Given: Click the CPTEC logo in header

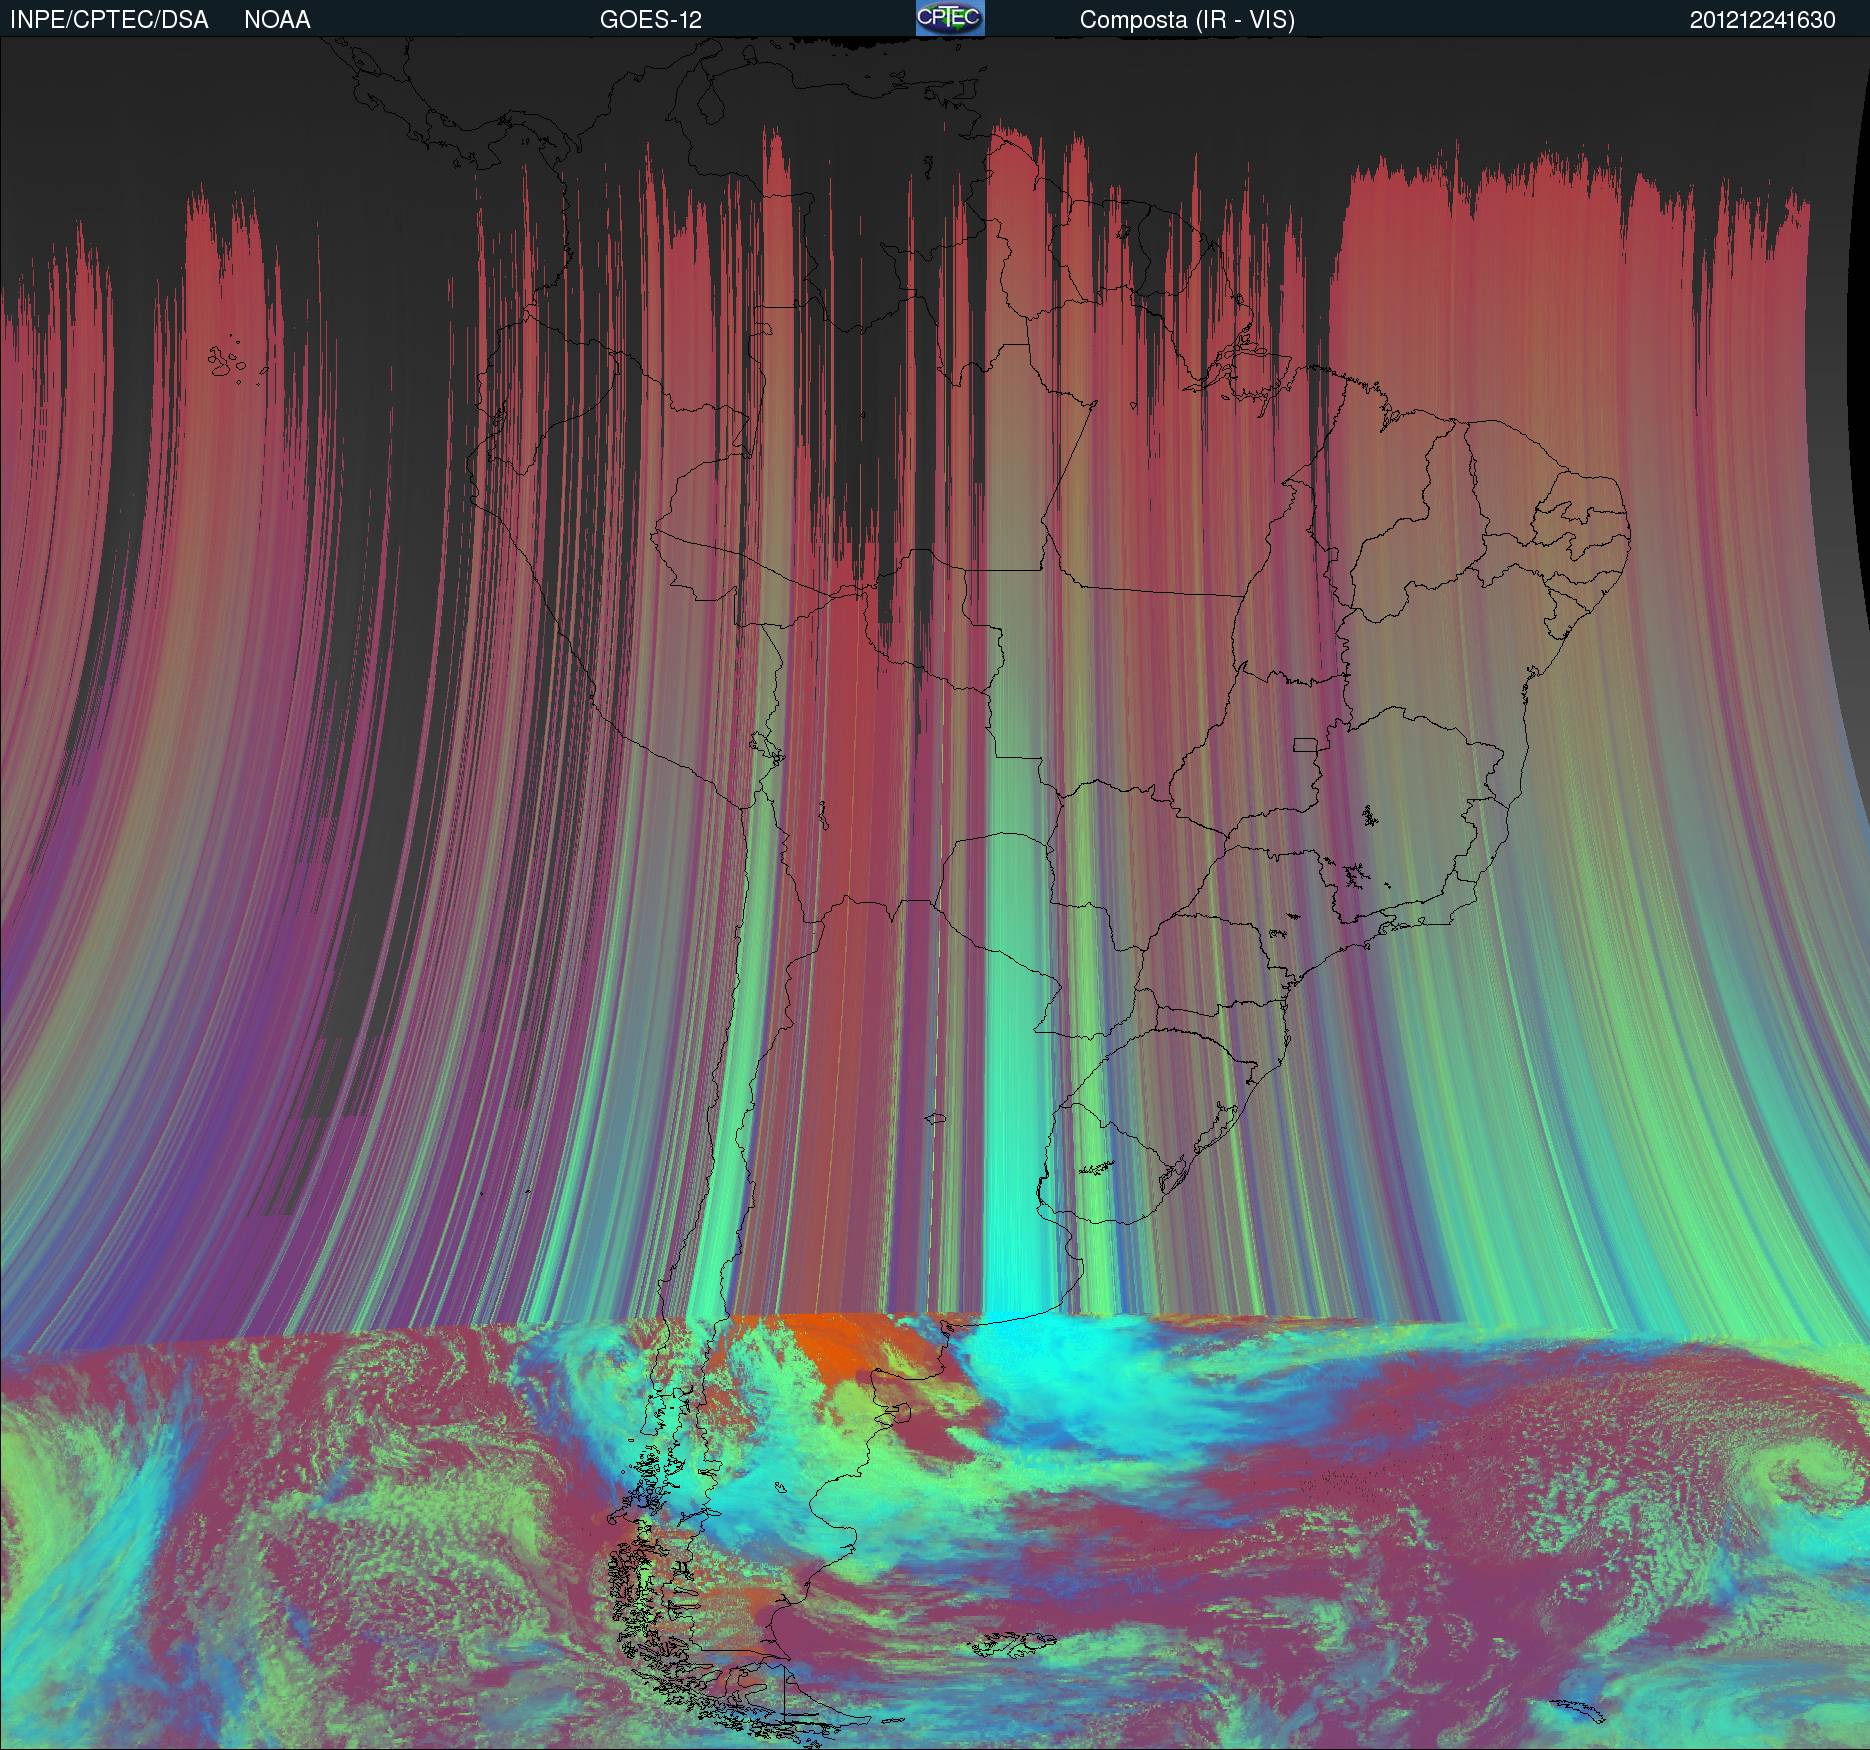Looking at the screenshot, I should [x=950, y=18].
